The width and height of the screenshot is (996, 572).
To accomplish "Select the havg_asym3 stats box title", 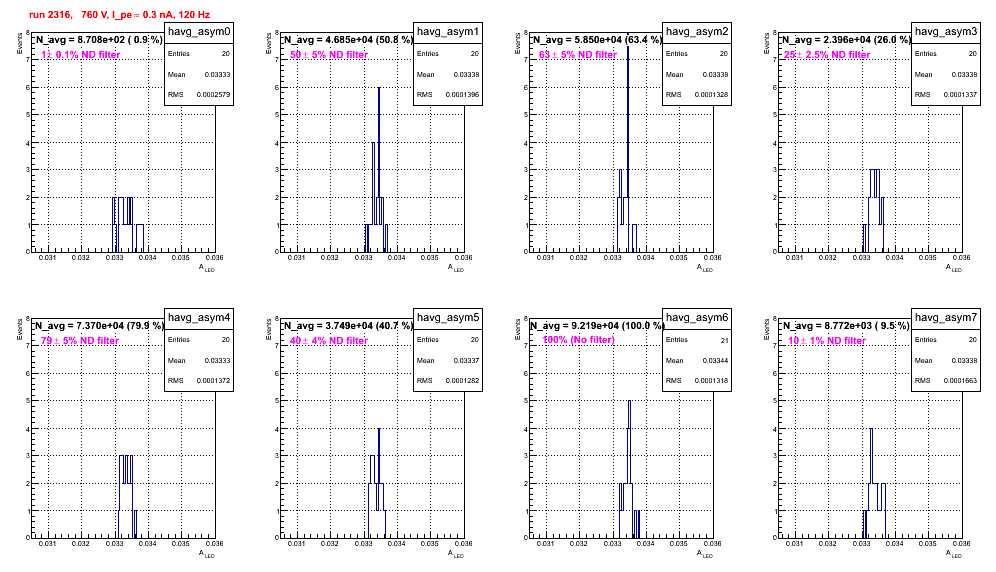I will click(x=946, y=32).
